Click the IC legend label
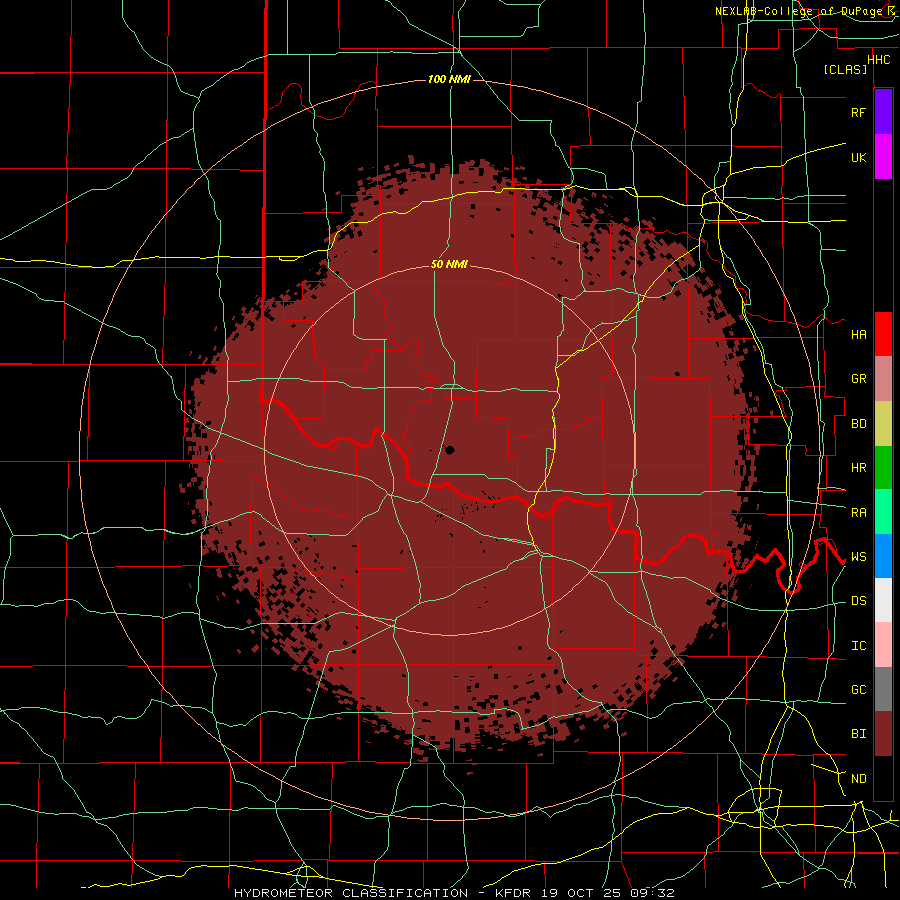 858,646
